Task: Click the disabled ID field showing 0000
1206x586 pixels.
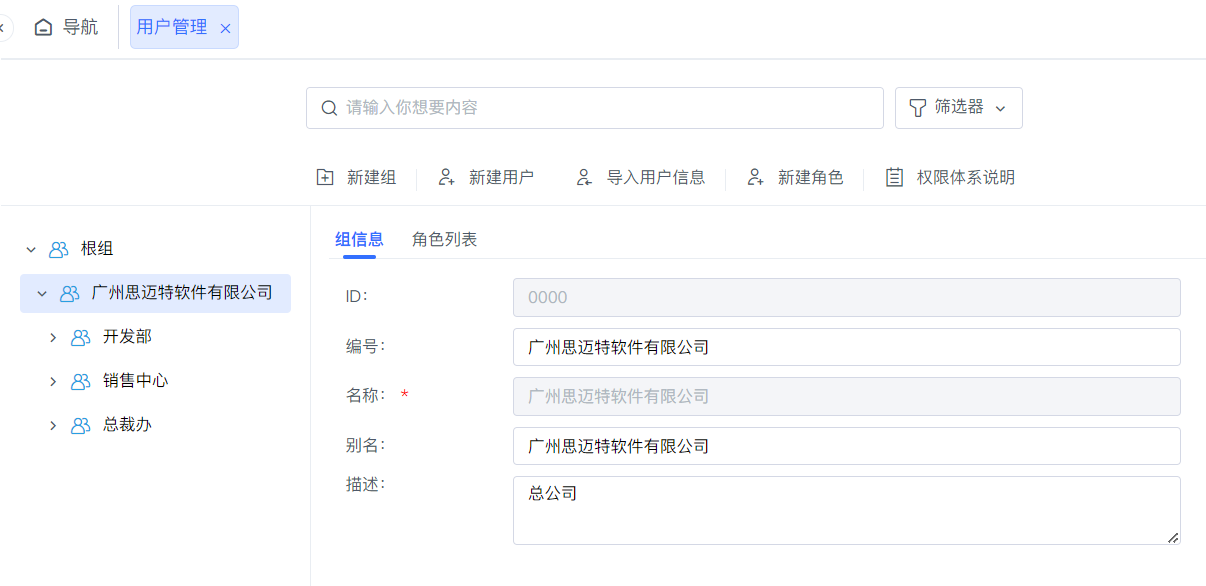Action: 846,297
